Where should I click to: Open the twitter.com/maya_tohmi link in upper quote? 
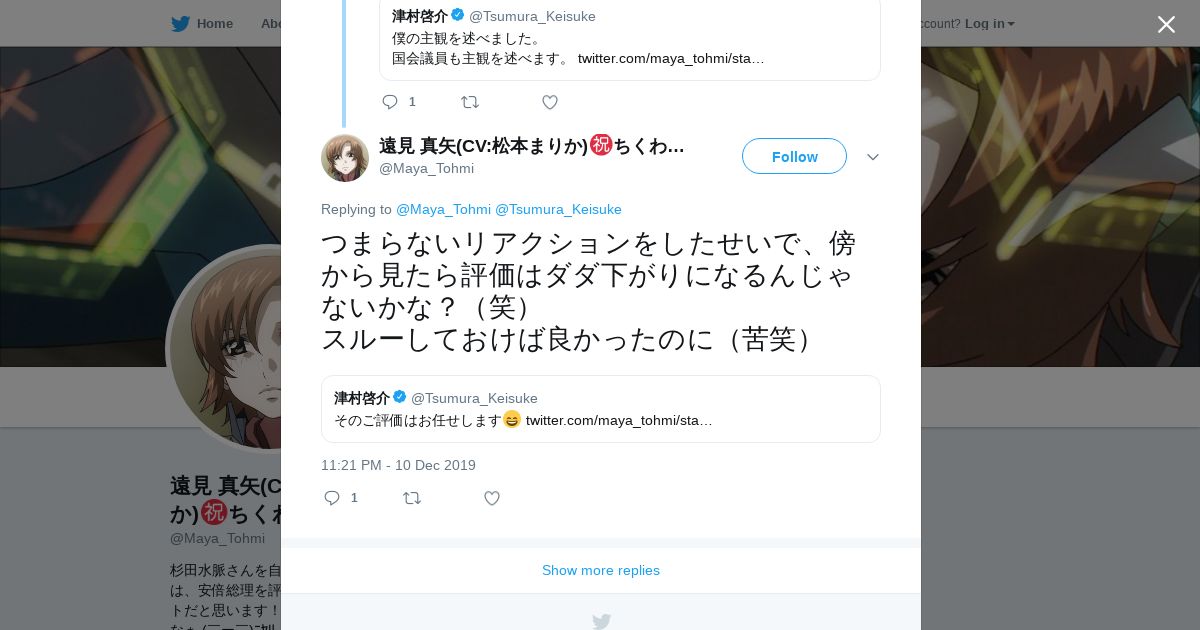(671, 58)
